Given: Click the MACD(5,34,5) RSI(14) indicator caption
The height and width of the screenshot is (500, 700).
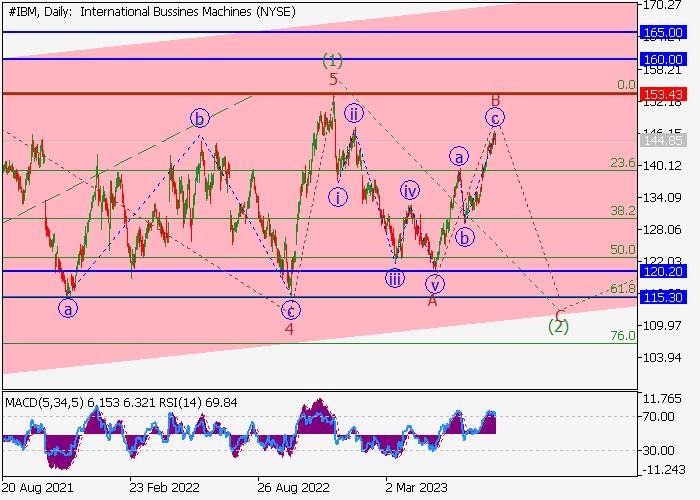Looking at the screenshot, I should [x=121, y=403].
